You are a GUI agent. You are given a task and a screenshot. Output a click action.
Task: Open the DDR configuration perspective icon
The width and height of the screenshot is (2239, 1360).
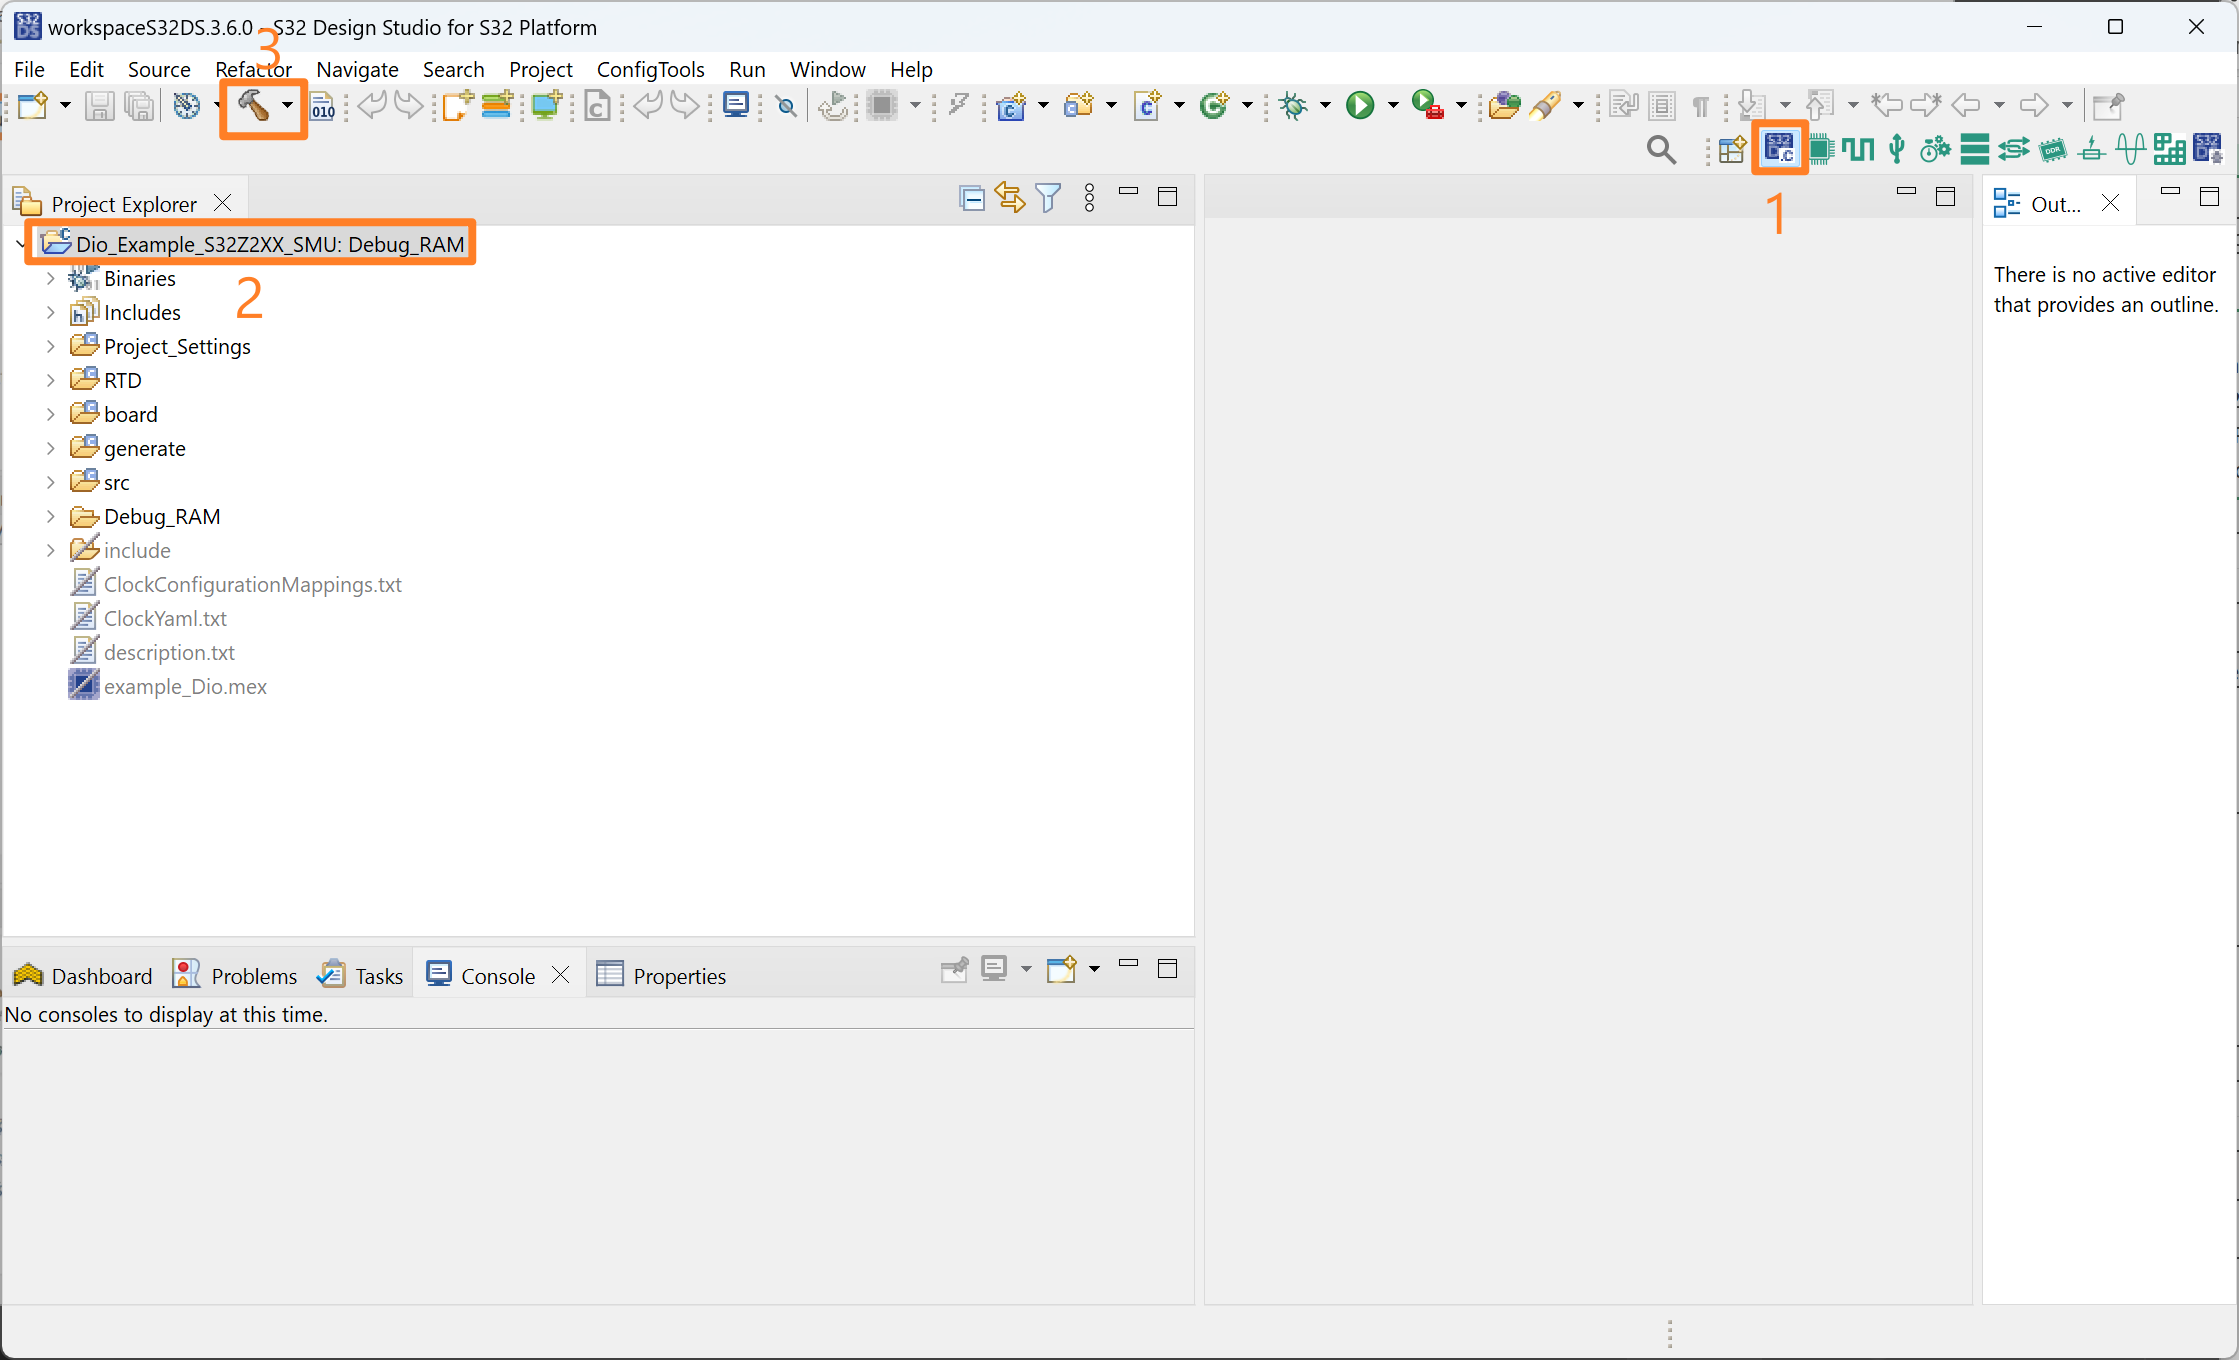tap(2053, 149)
